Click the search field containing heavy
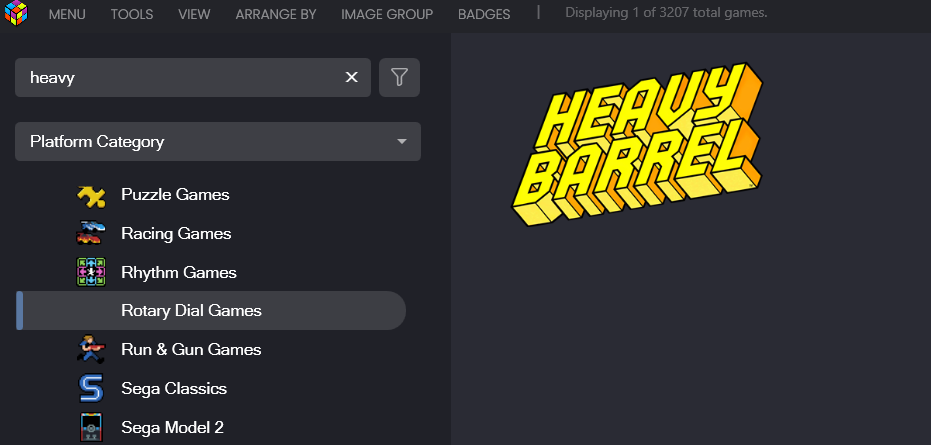The width and height of the screenshot is (931, 445). (x=193, y=77)
